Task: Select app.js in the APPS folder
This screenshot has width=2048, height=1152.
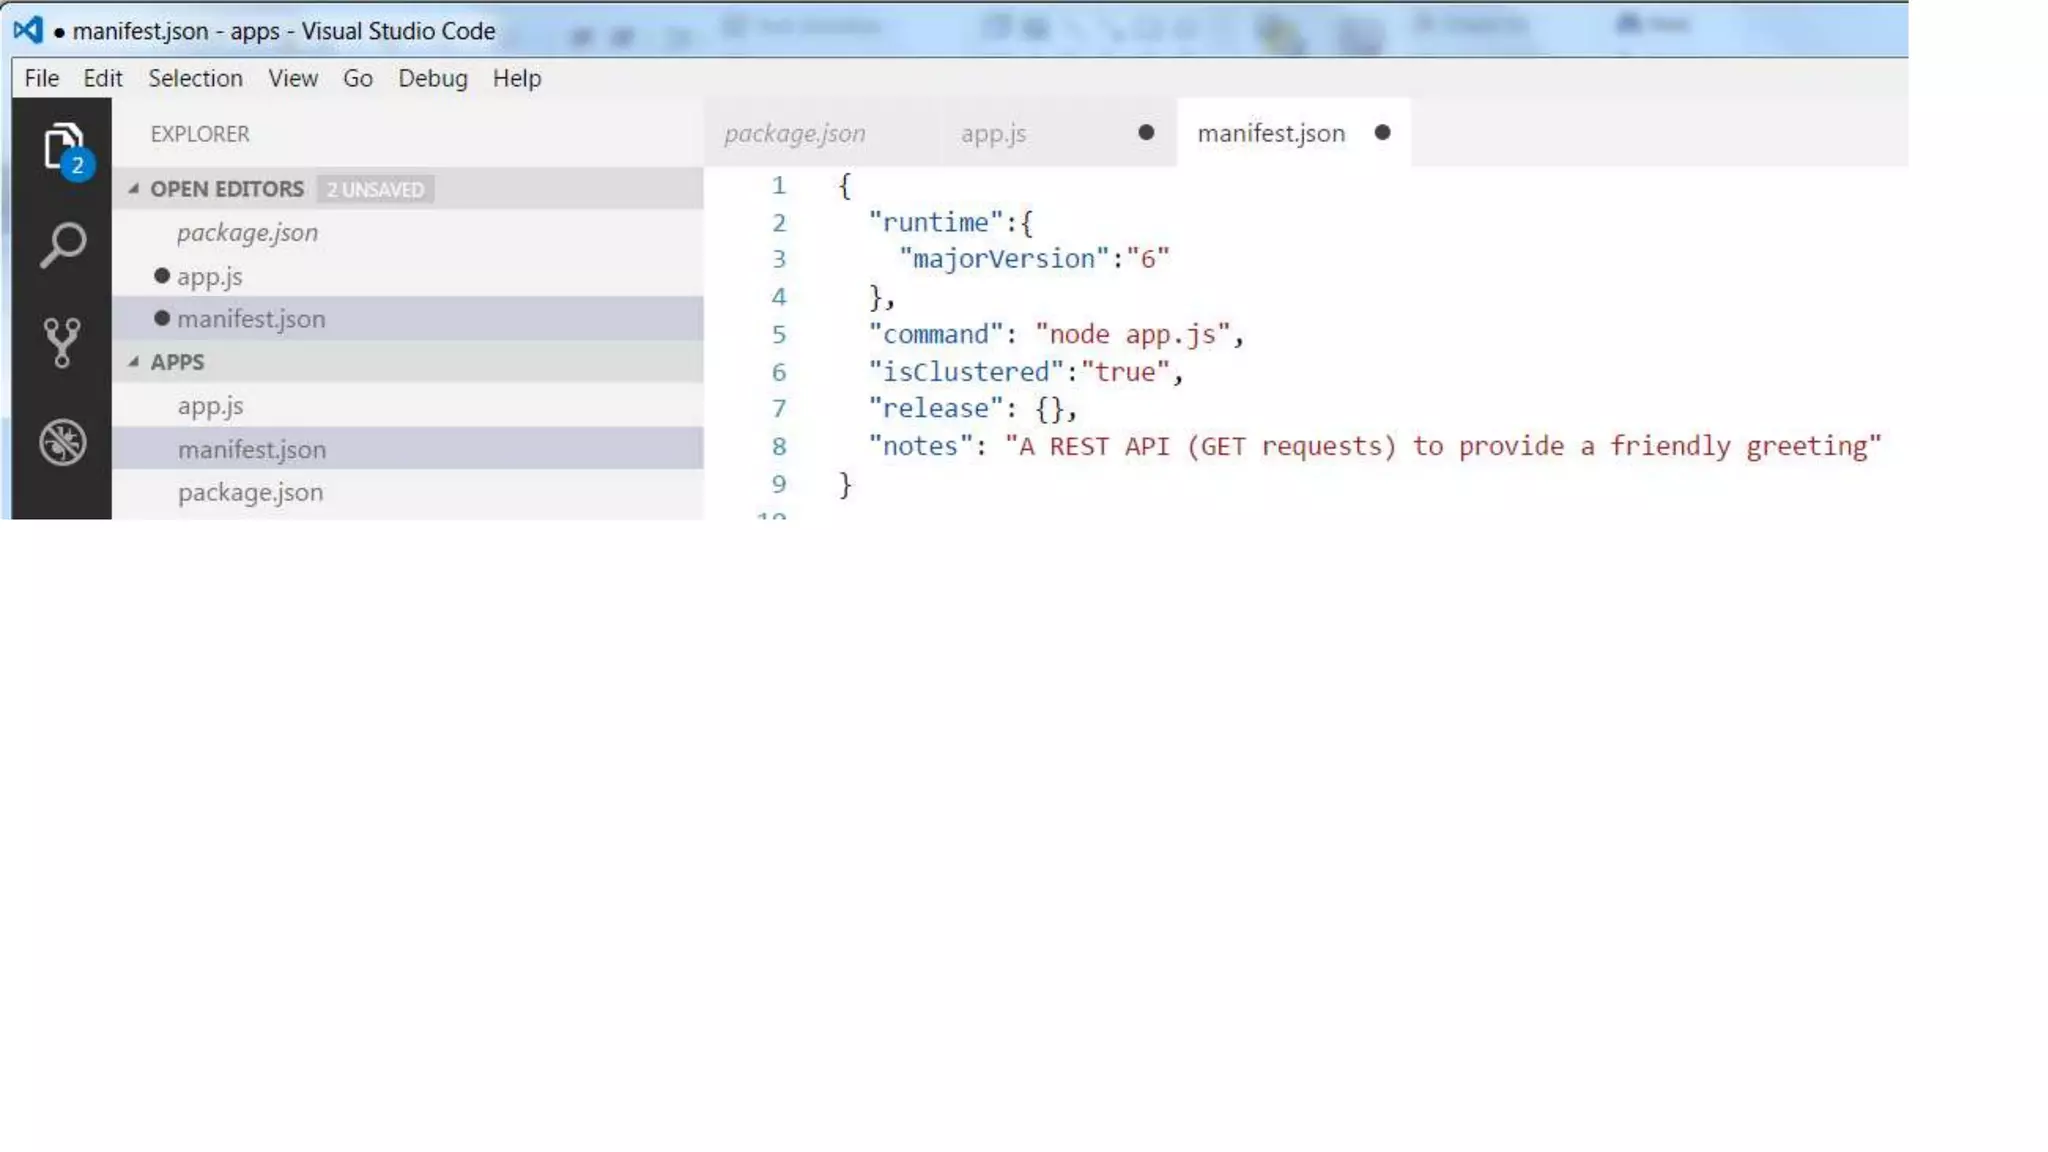Action: point(210,406)
